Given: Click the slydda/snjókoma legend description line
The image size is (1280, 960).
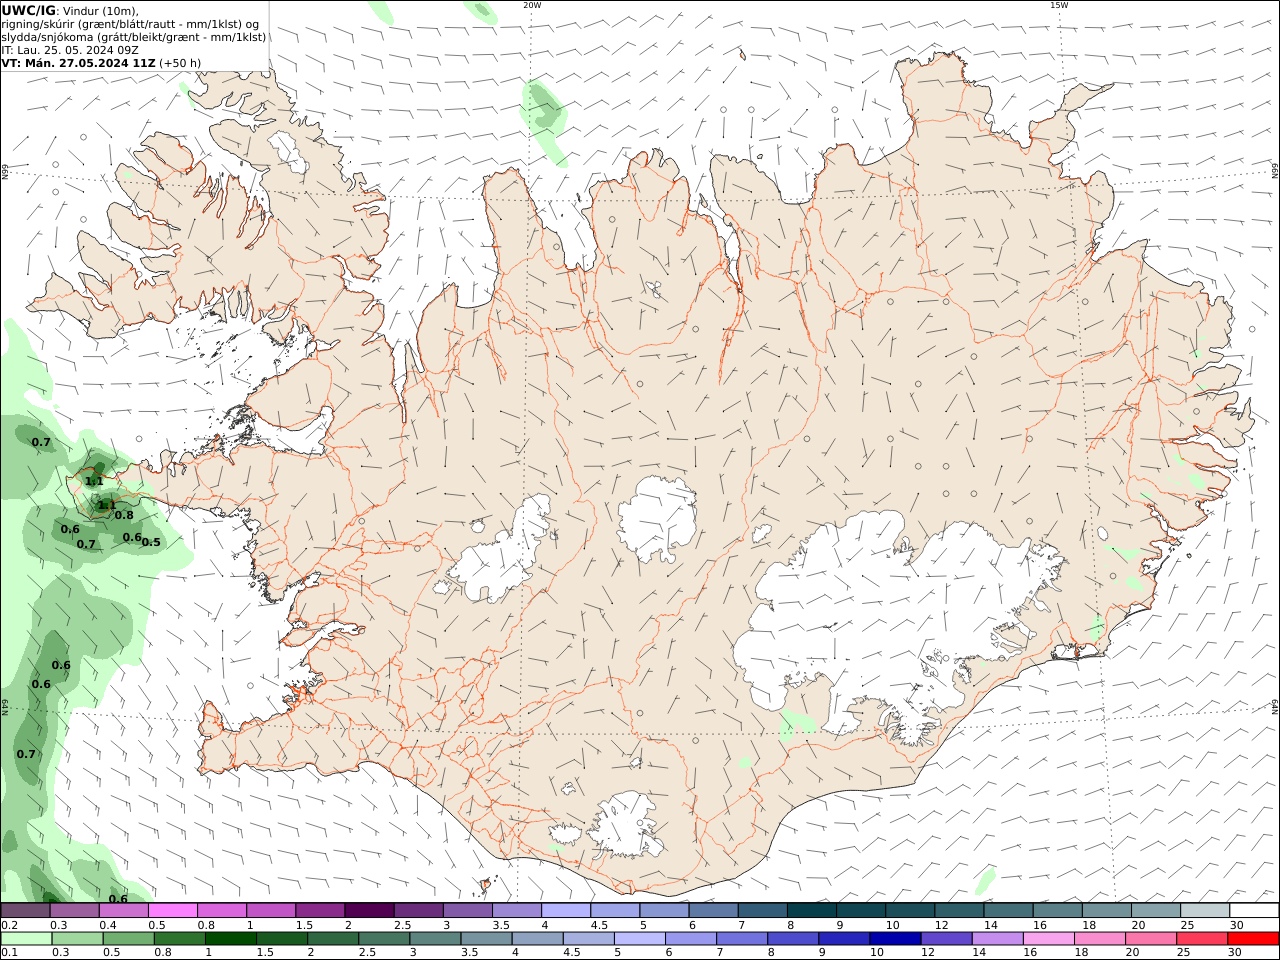Looking at the screenshot, I should (134, 37).
